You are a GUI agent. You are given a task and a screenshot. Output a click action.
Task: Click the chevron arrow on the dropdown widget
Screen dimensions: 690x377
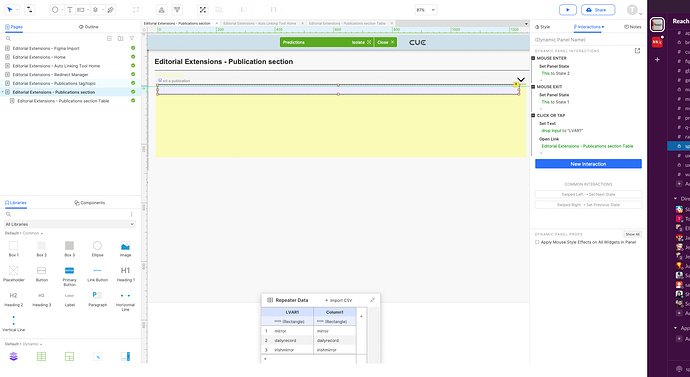[x=521, y=80]
